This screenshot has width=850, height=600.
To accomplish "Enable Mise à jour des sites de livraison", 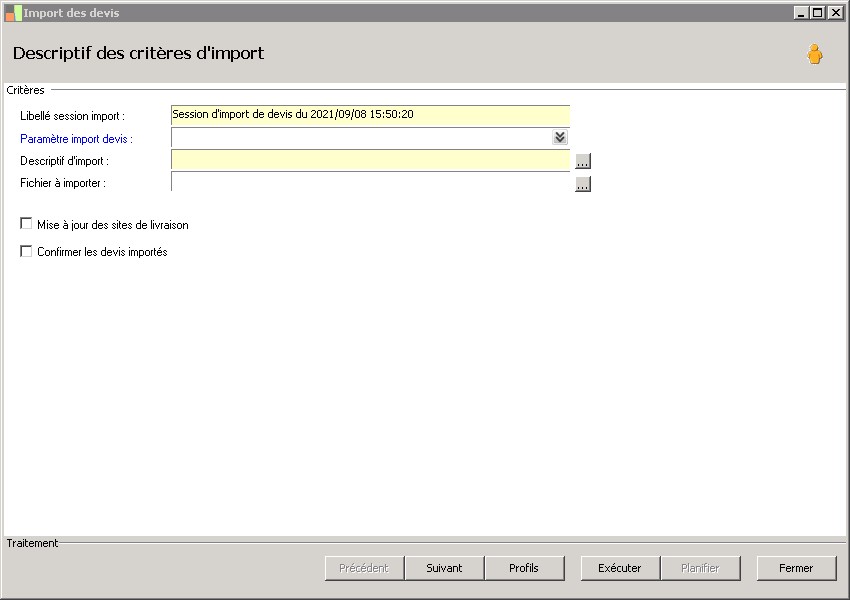I will 26,223.
